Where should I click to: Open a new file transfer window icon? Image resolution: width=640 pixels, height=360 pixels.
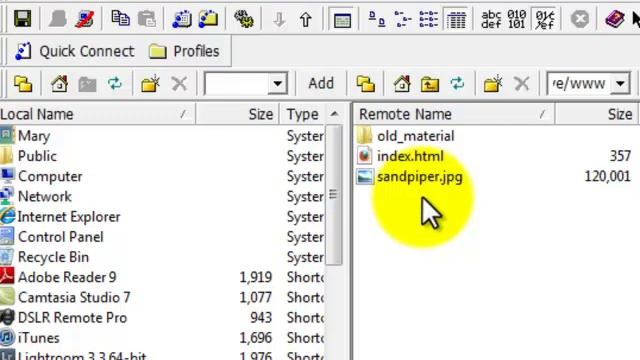click(209, 18)
